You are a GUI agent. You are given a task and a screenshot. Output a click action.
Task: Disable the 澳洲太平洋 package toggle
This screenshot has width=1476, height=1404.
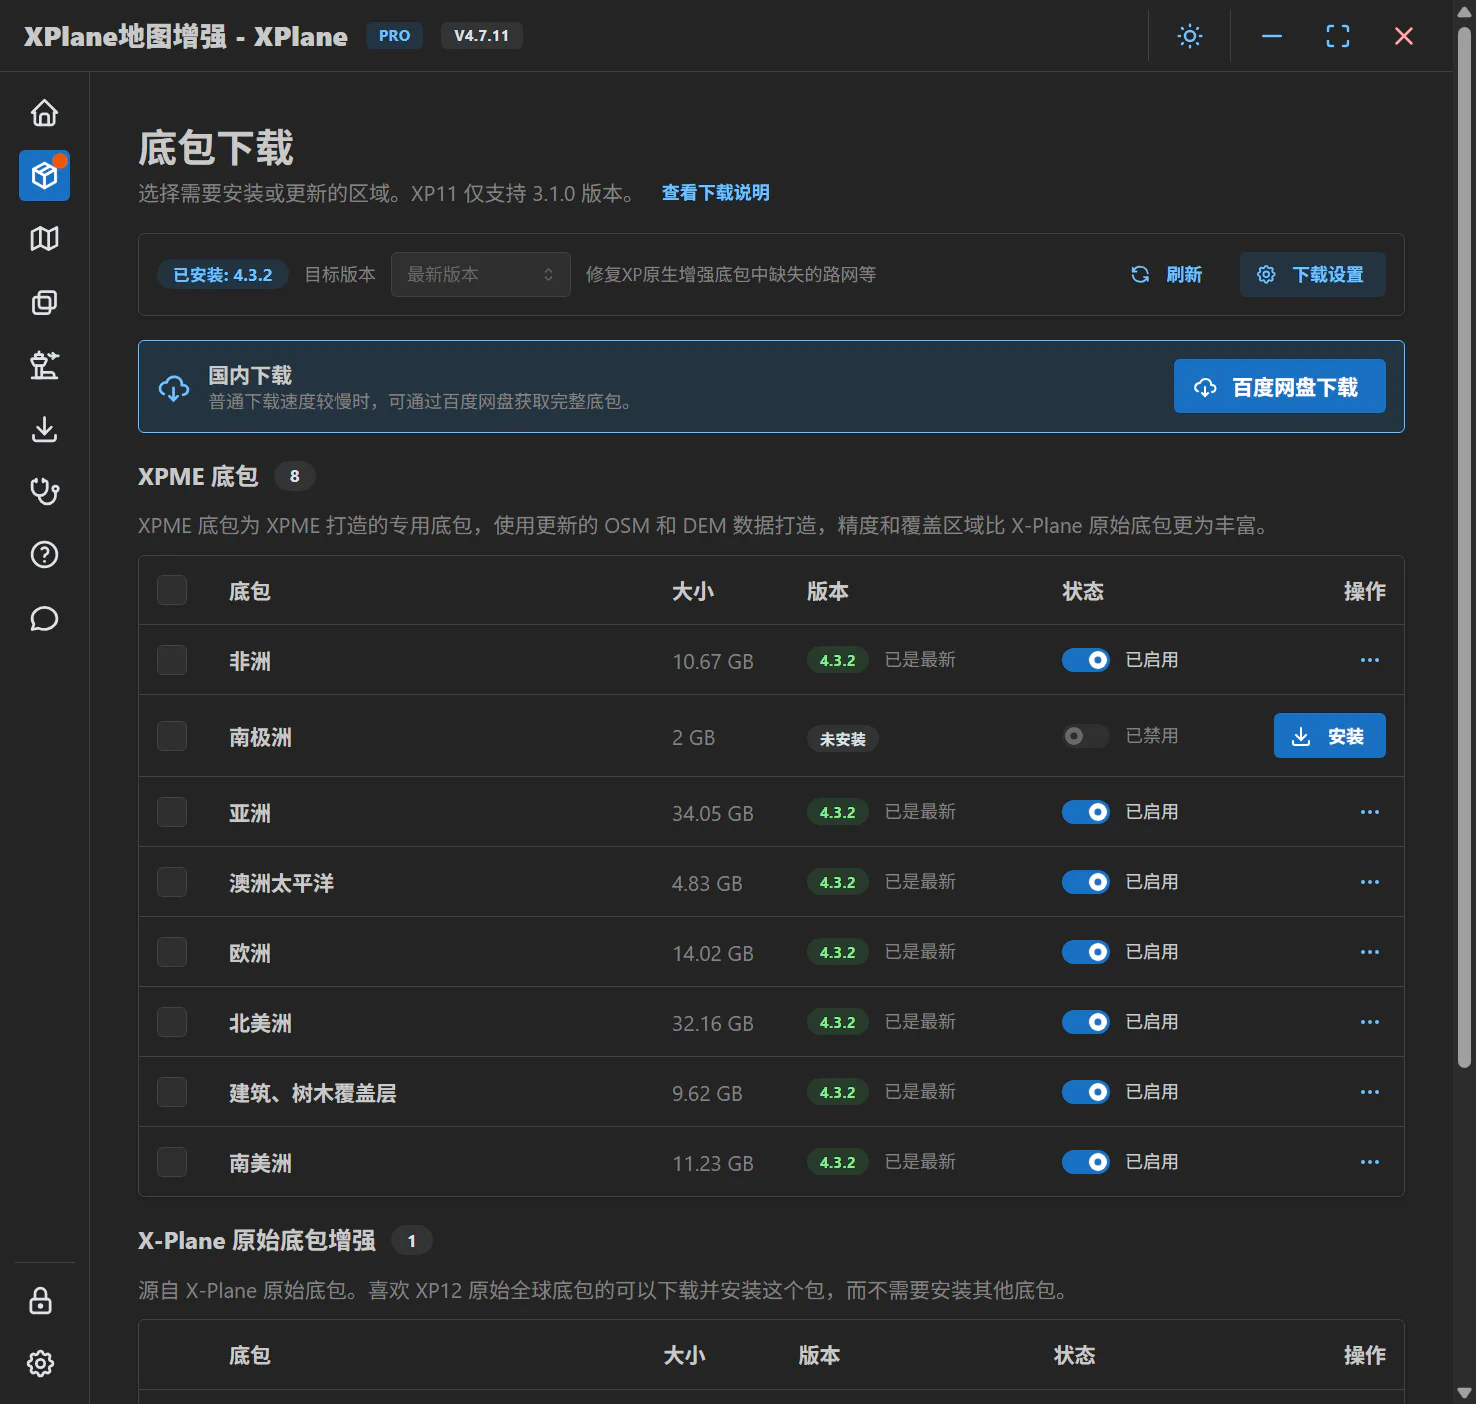(x=1086, y=882)
